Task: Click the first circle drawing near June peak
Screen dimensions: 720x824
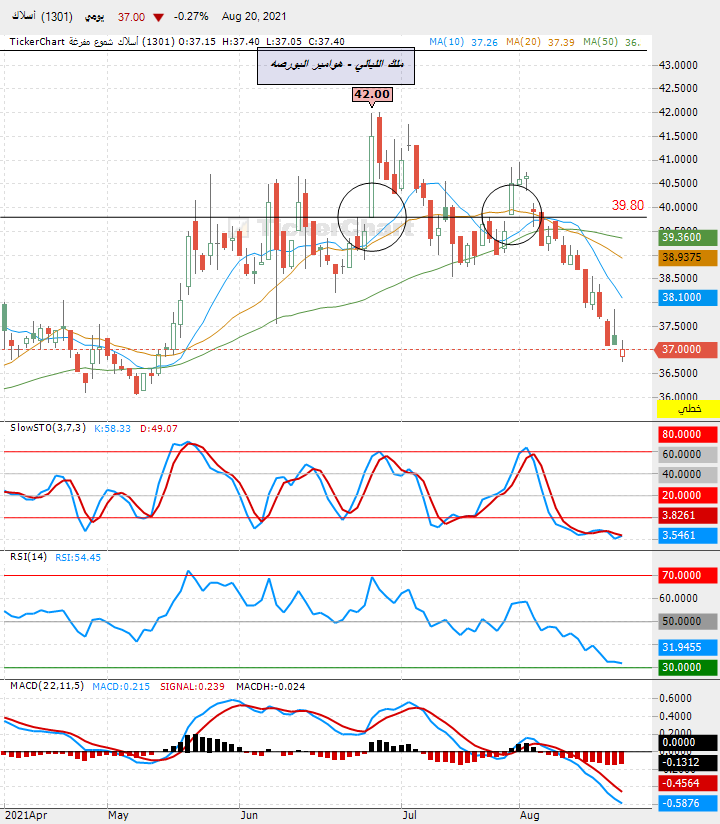Action: (372, 217)
